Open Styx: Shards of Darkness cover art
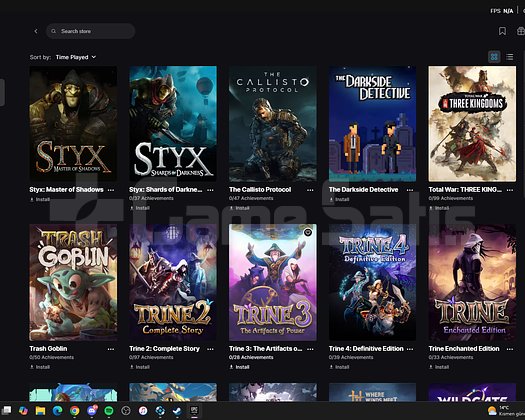 [x=173, y=124]
